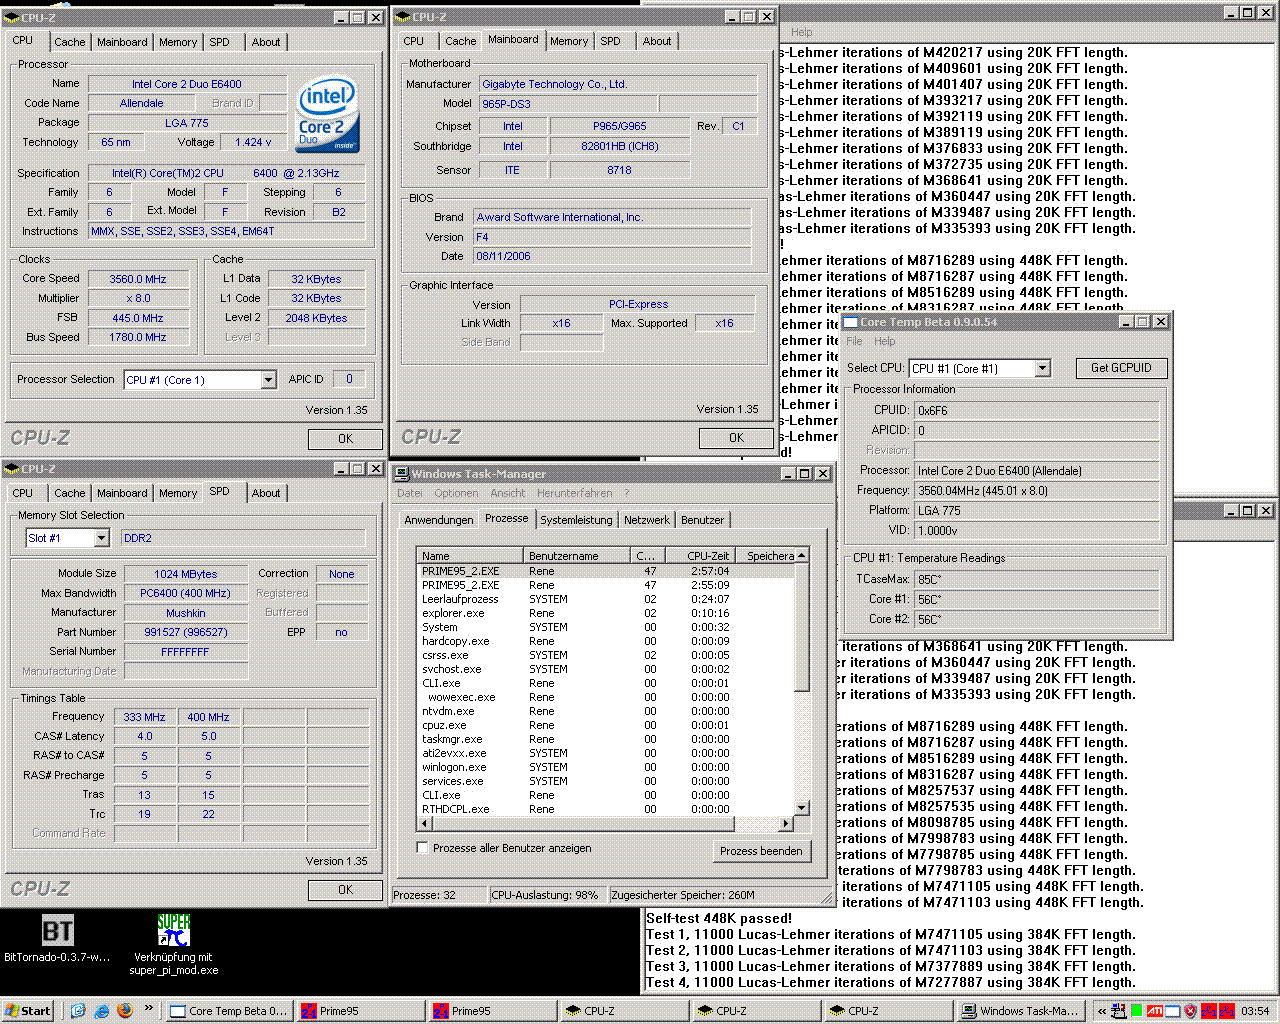Launch Internet Explorer from quick launch
This screenshot has height=1024, width=1280.
point(101,1011)
